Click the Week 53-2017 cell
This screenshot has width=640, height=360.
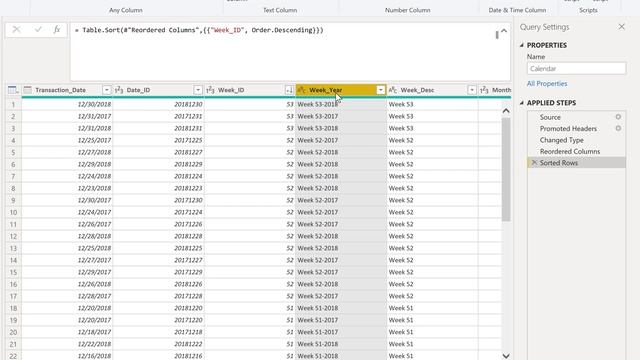coord(341,116)
